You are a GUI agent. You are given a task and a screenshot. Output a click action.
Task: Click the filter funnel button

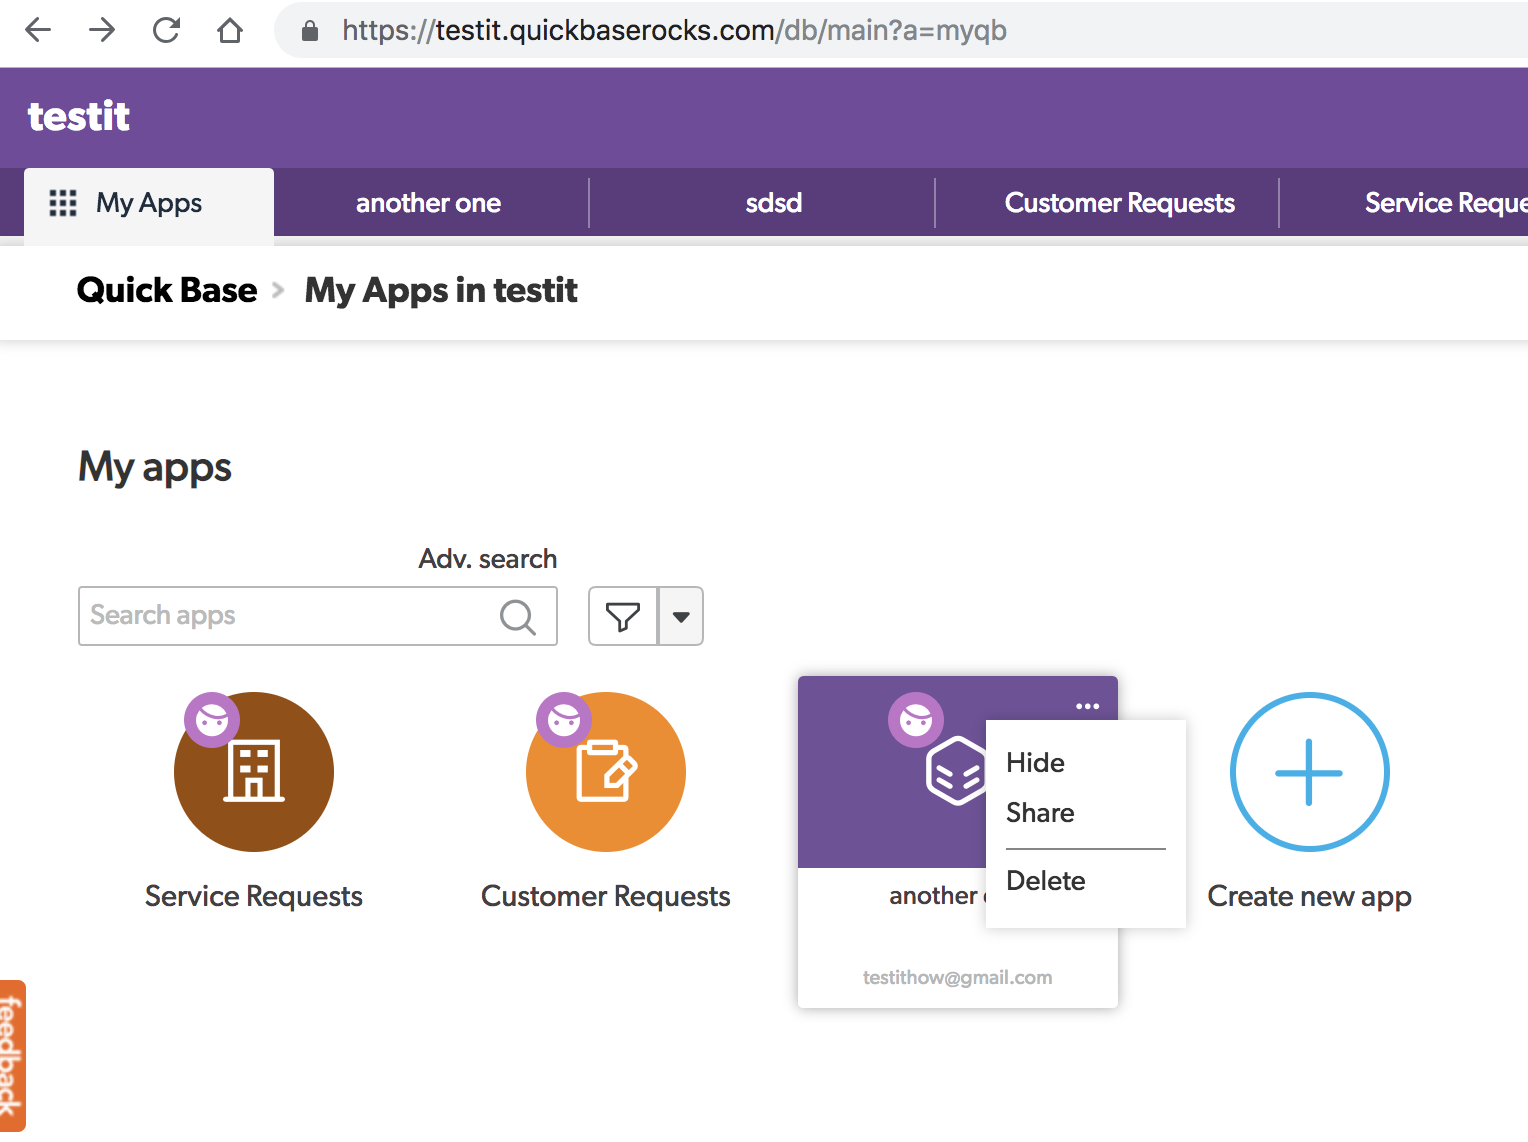tap(623, 616)
